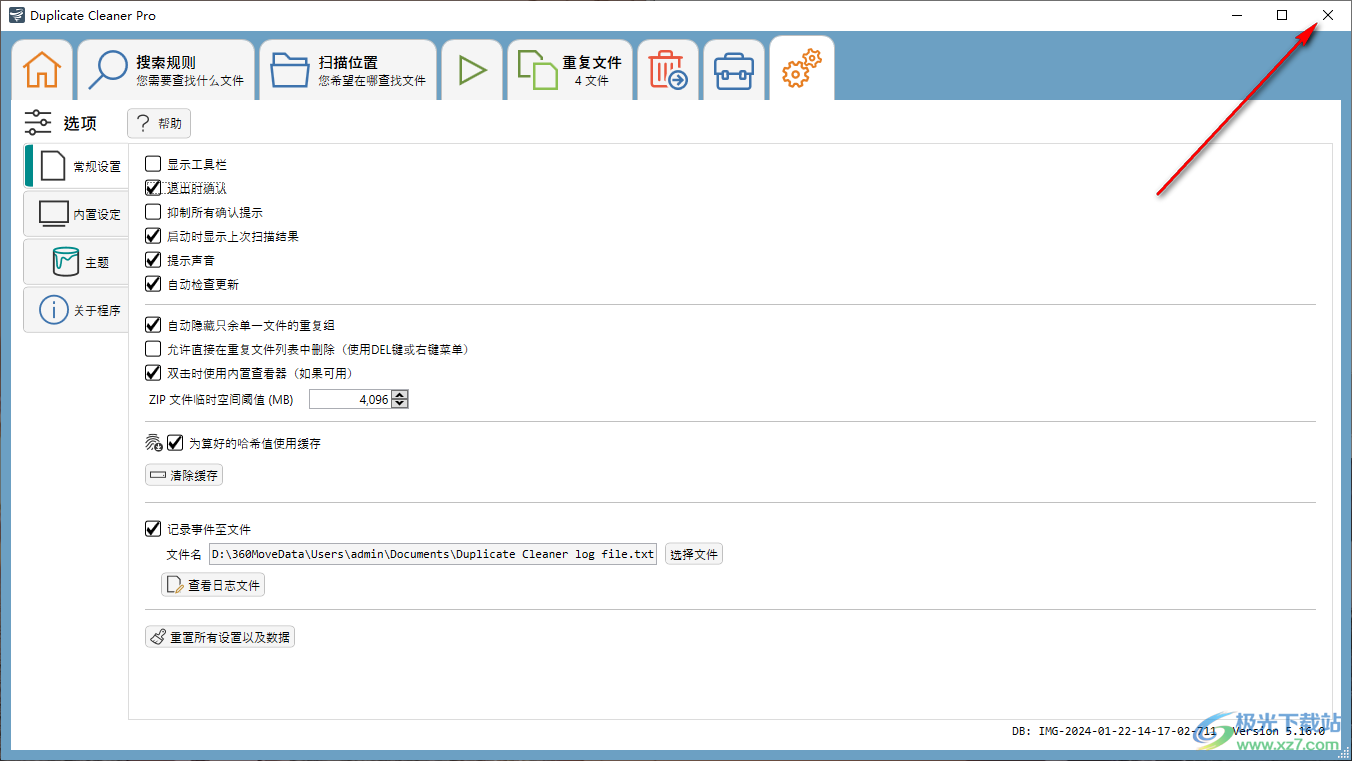Toggle the 提示声音 checkbox
This screenshot has width=1352, height=761.
(x=153, y=260)
